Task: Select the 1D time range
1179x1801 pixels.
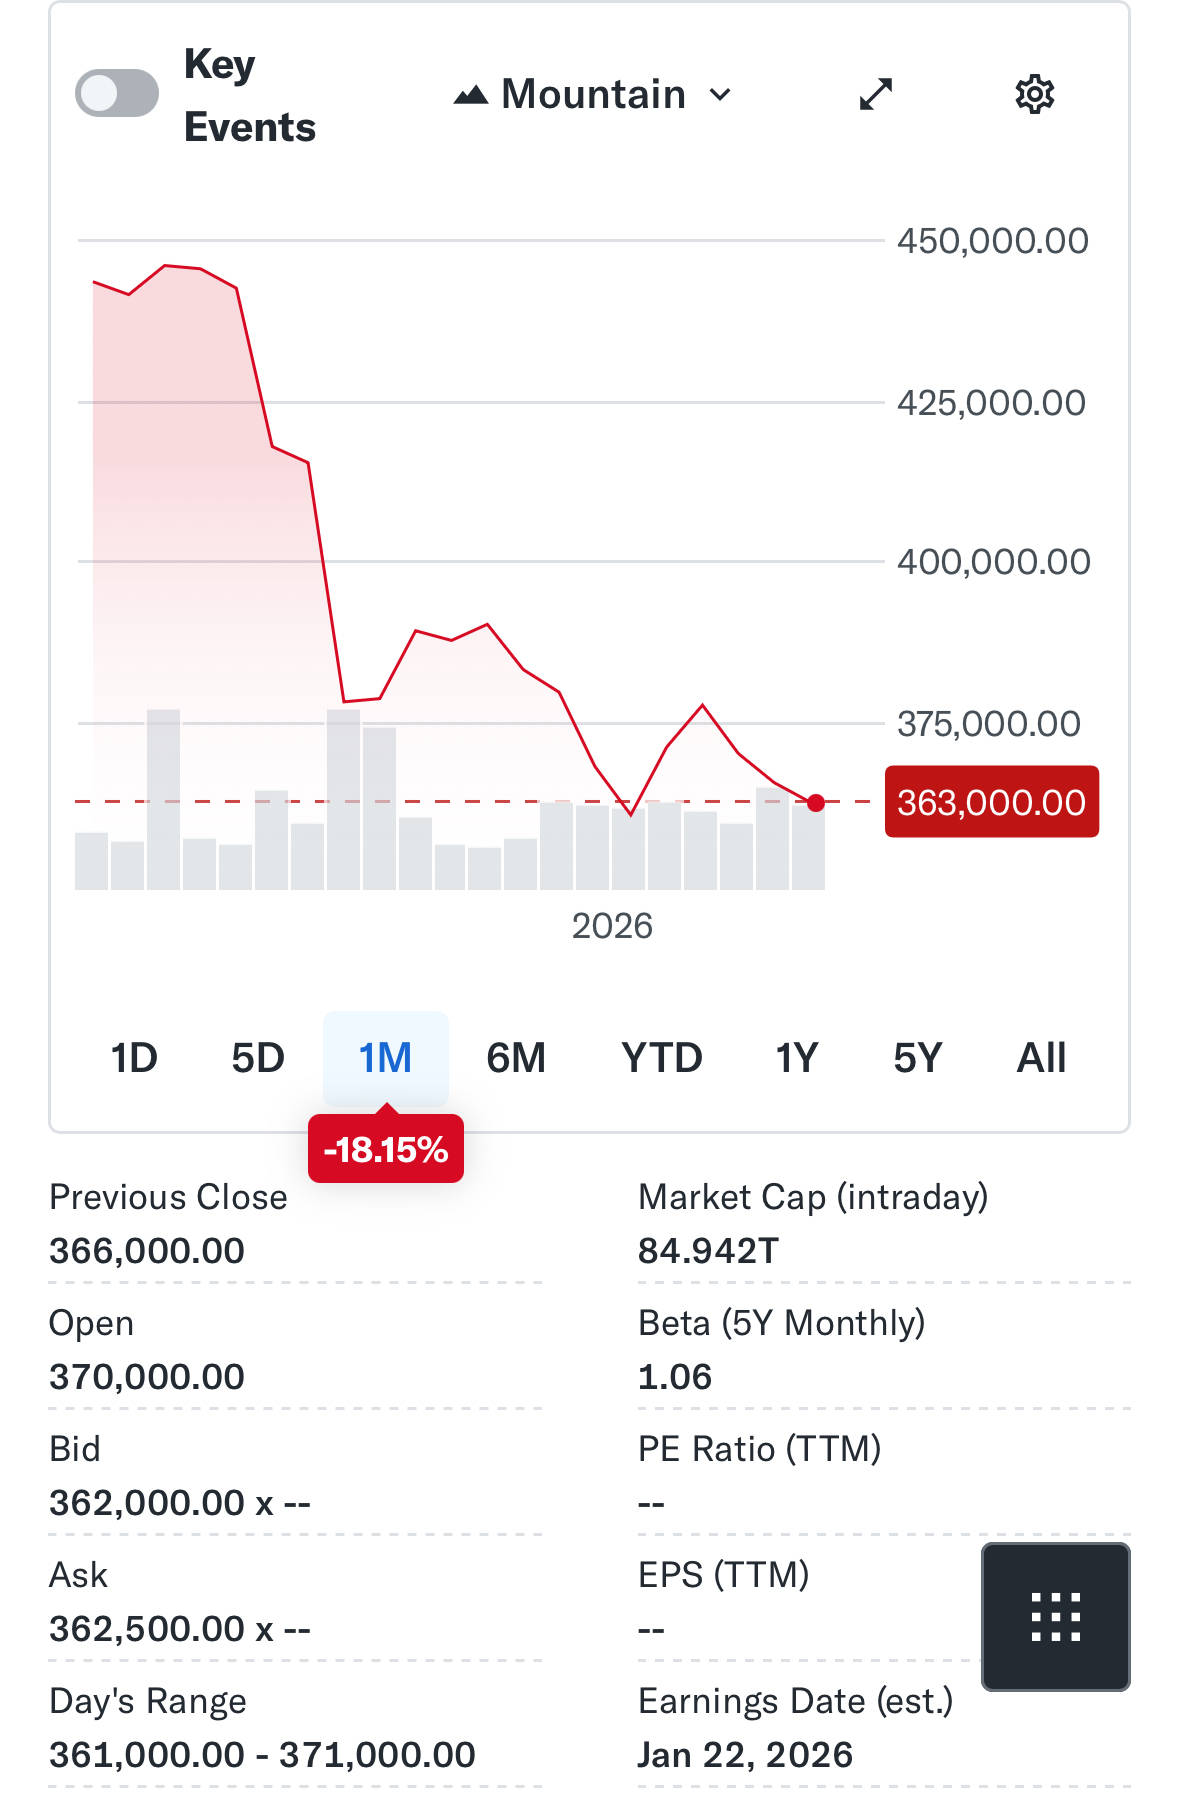Action: tap(134, 1058)
